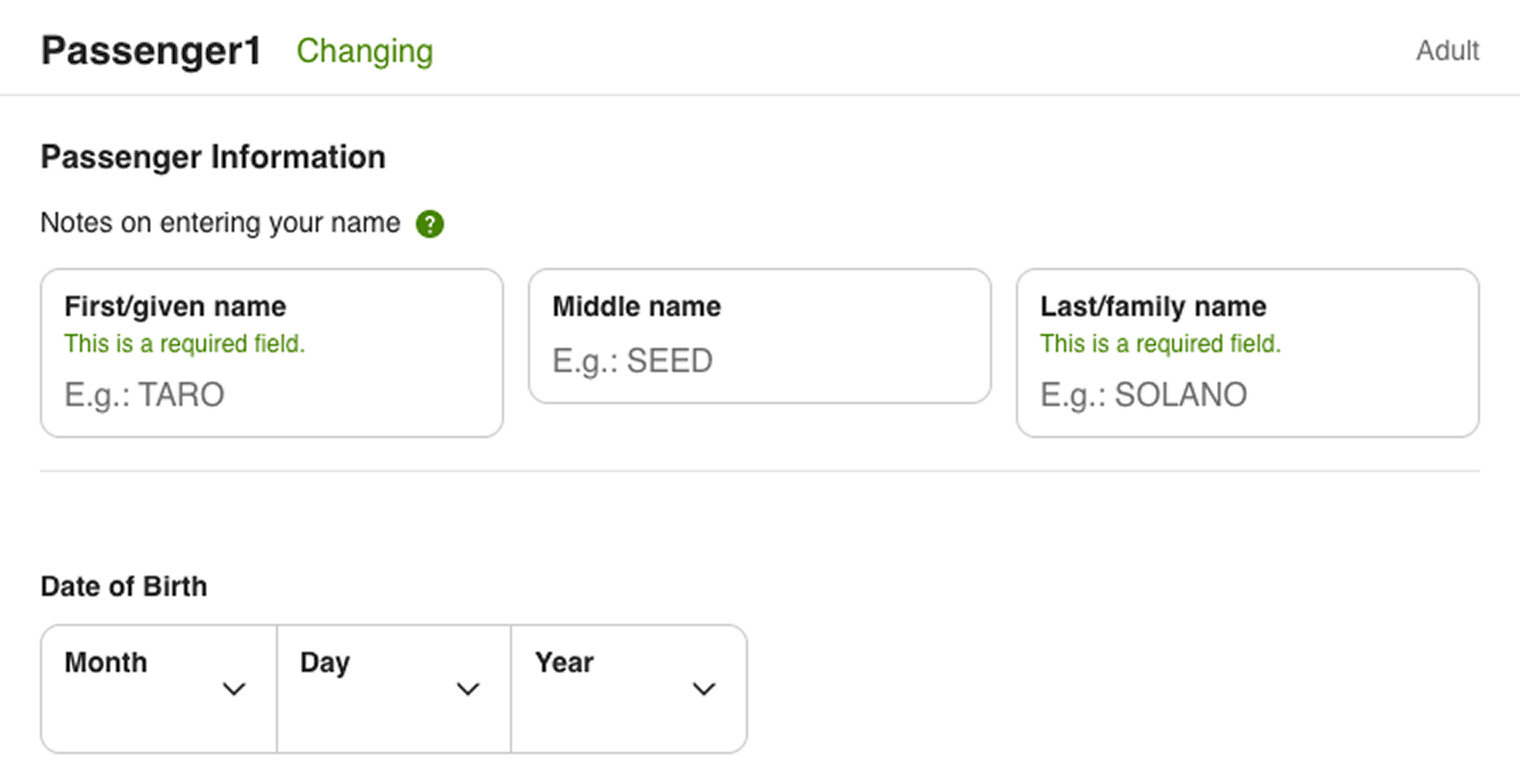The width and height of the screenshot is (1520, 770).
Task: Select the Last/family name field
Action: tap(1246, 394)
